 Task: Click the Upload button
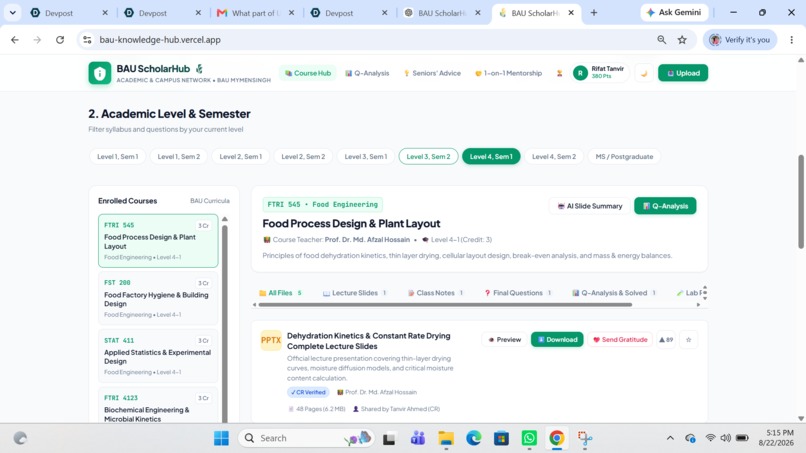click(683, 73)
